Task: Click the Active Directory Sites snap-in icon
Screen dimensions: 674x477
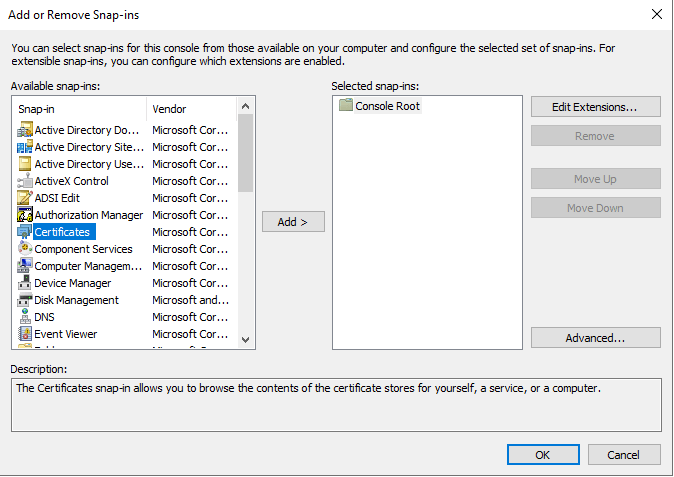Action: (x=25, y=147)
